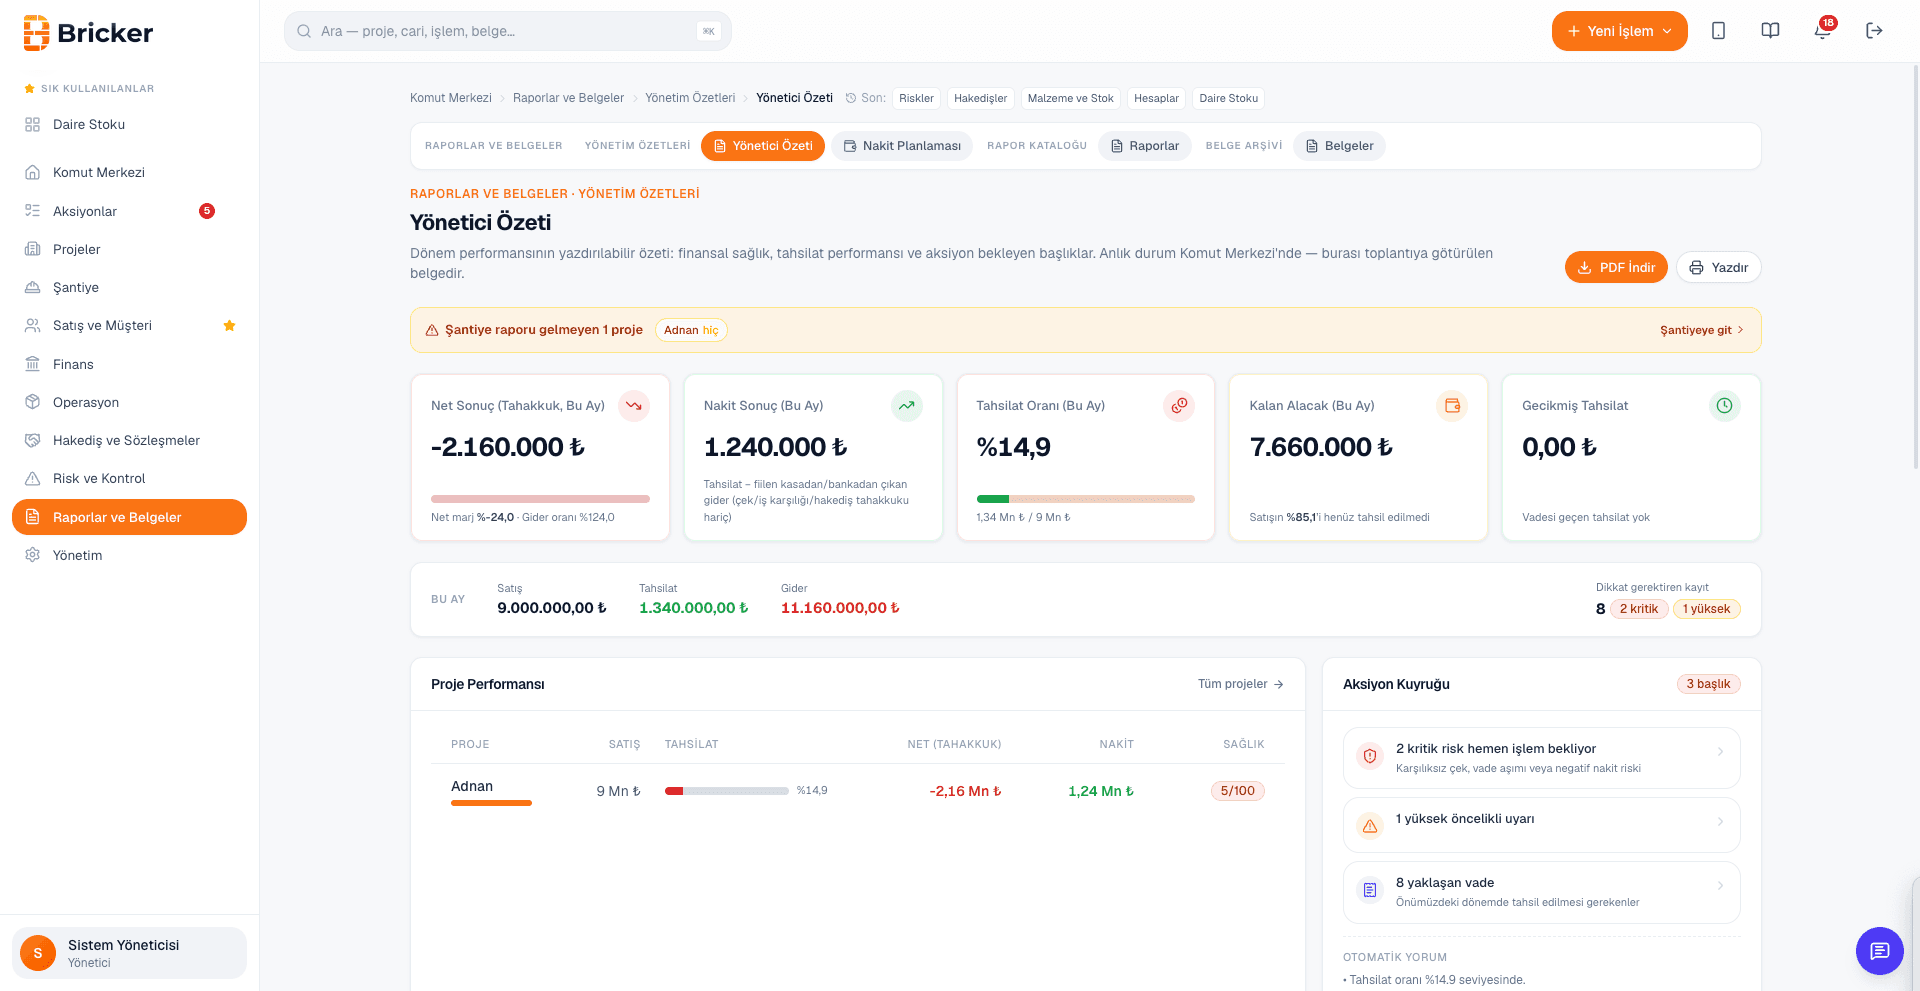Click the warning triangle on yüksek öncelikli uyarı

point(1370,826)
